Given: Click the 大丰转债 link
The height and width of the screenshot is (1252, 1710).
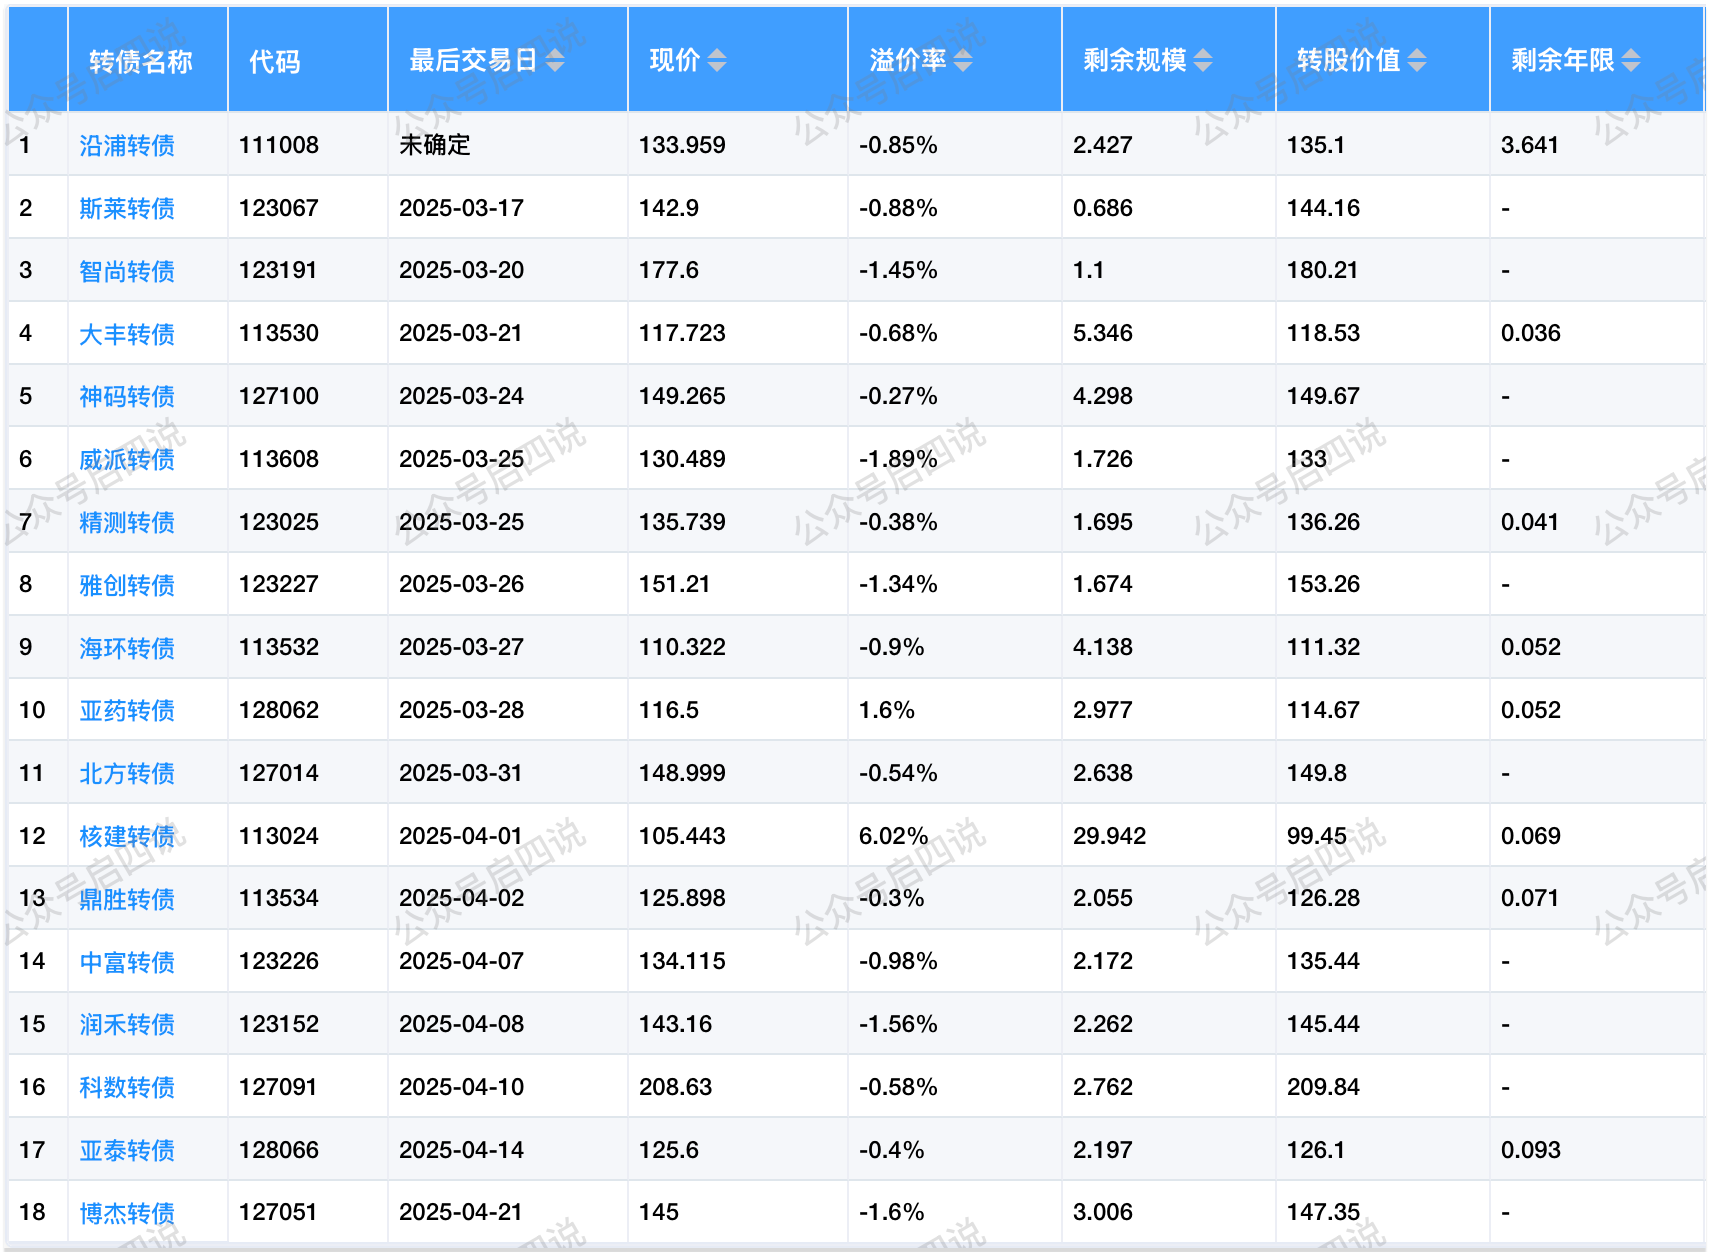Looking at the screenshot, I should [127, 334].
